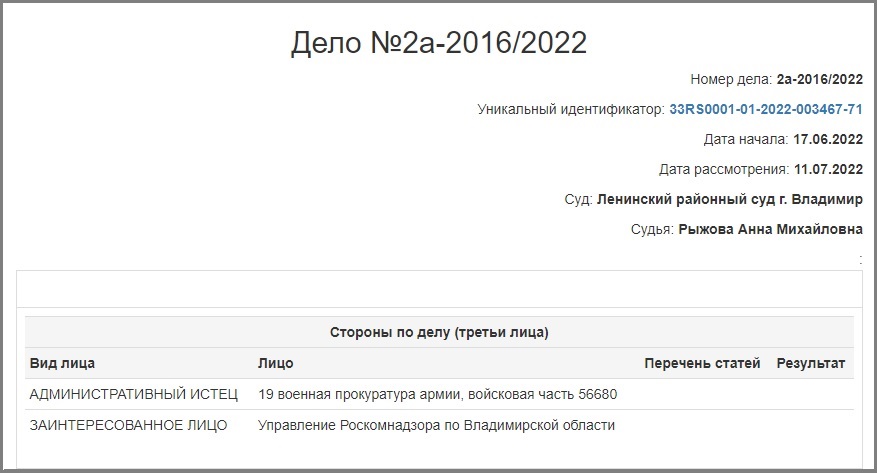Click the empty panel above the parties table

[439, 289]
